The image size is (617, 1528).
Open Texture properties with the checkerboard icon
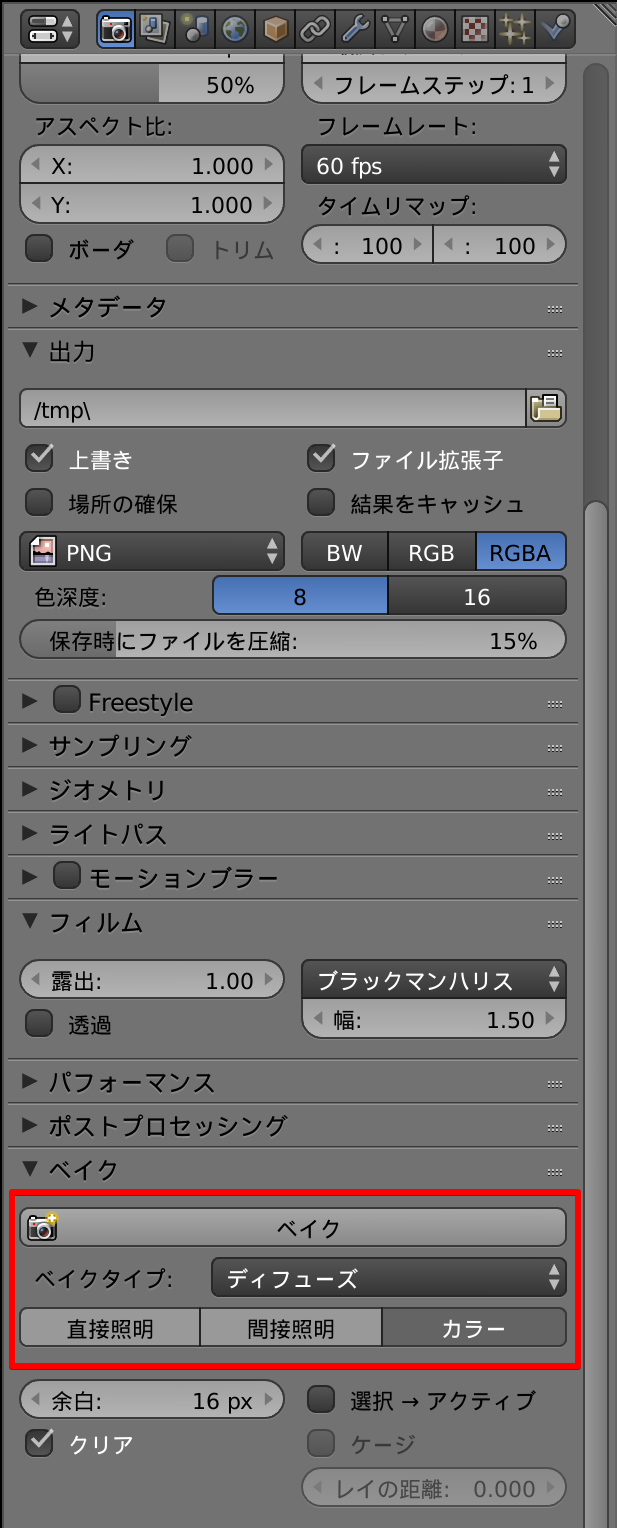(x=475, y=29)
